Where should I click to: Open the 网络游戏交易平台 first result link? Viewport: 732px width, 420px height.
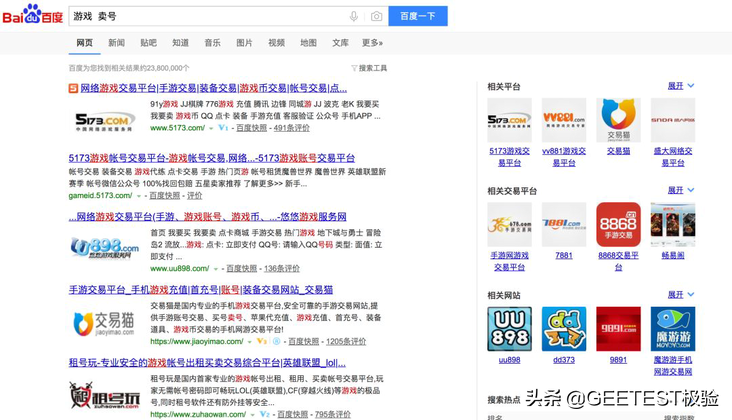tap(213, 88)
